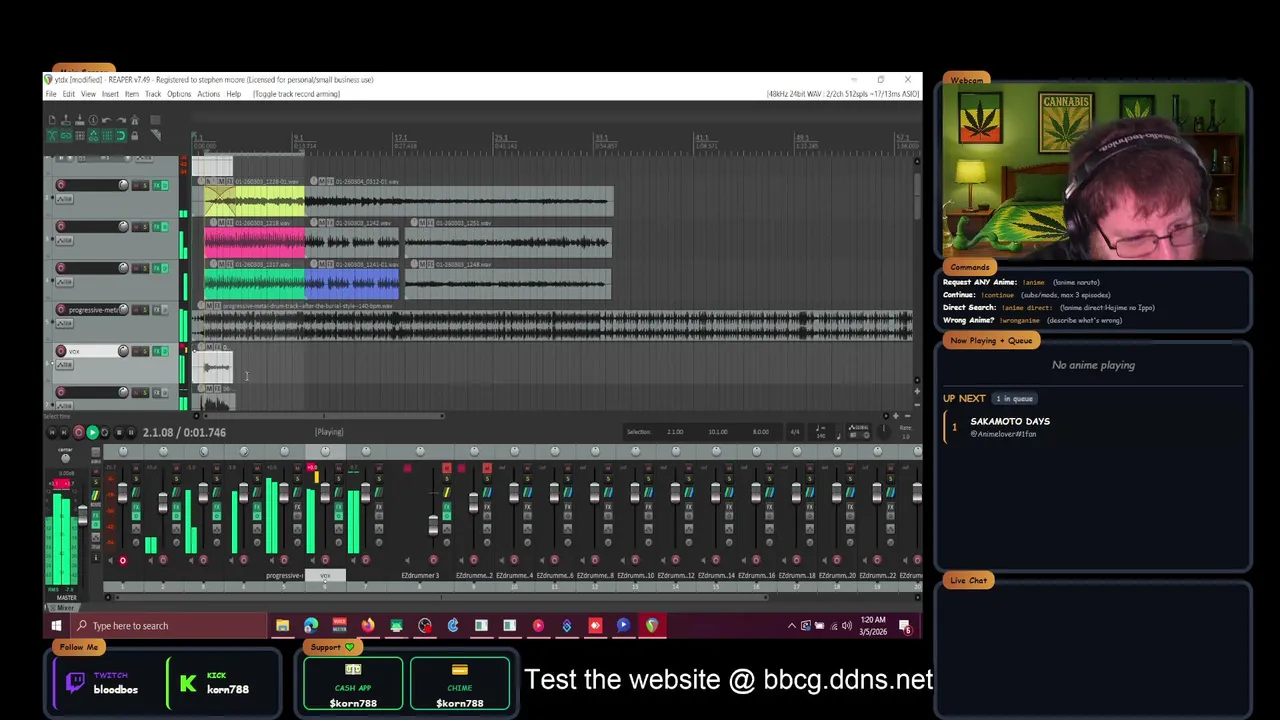
Task: Mute the progressive-metal track
Action: click(136, 309)
